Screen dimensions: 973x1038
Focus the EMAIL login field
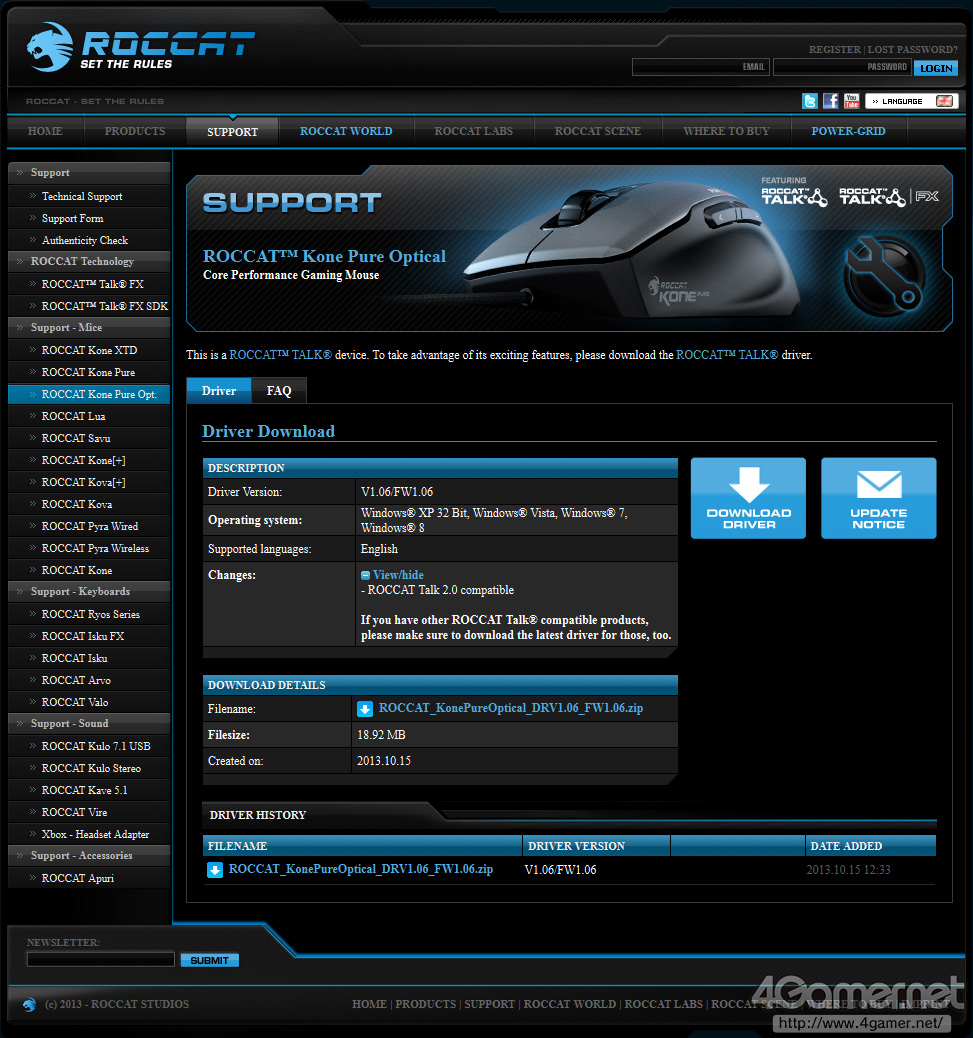coord(701,67)
